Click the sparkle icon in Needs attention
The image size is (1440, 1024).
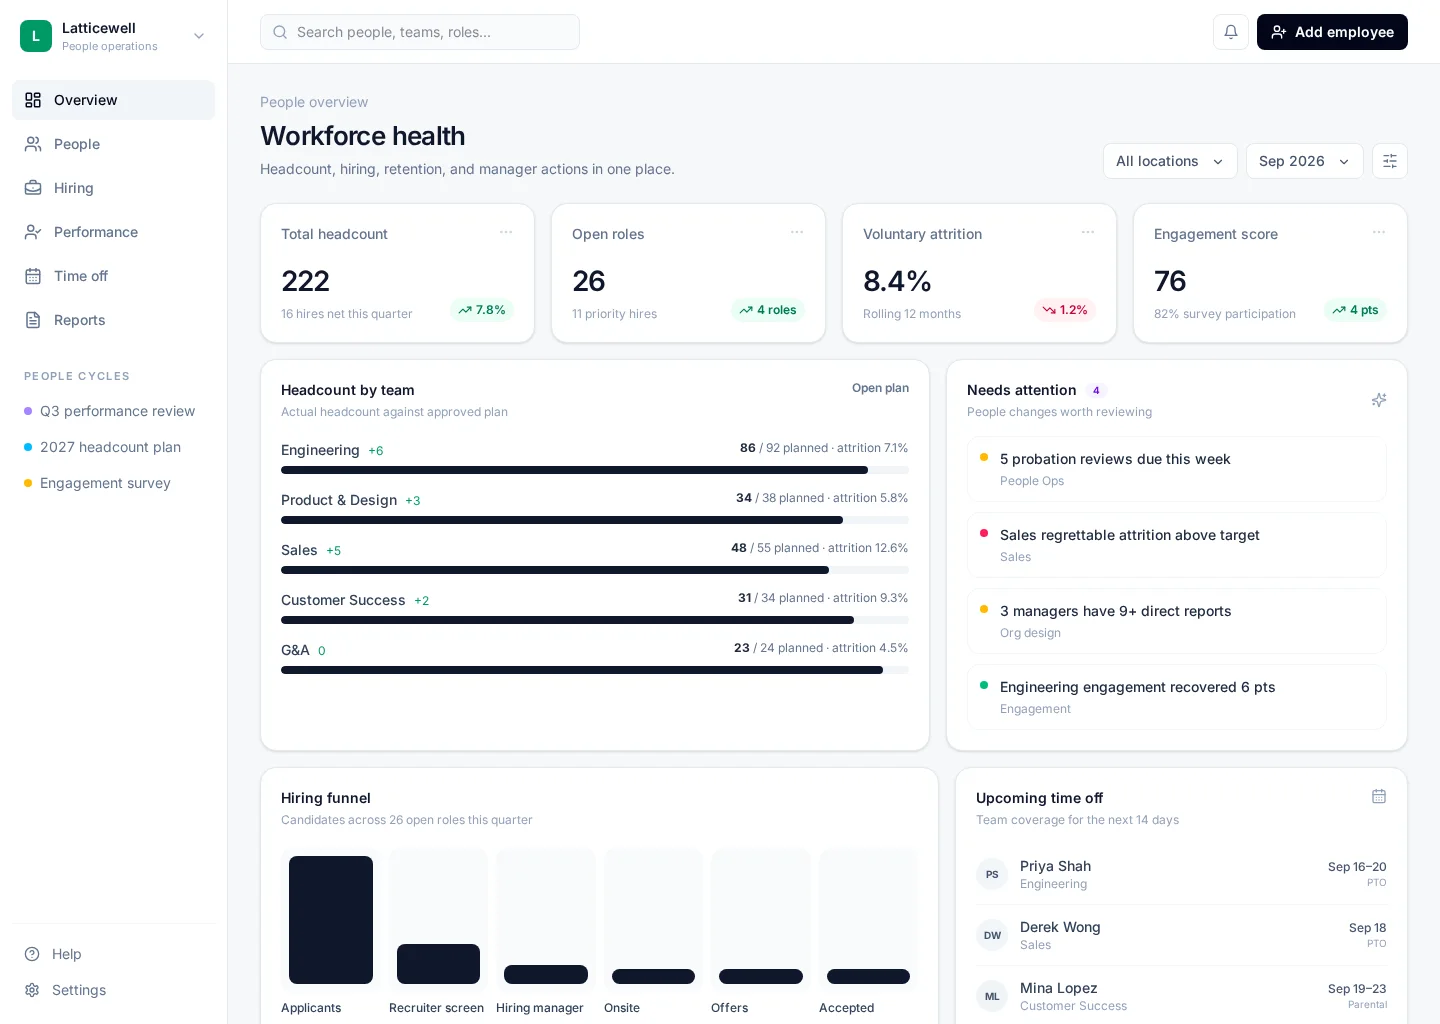point(1379,400)
